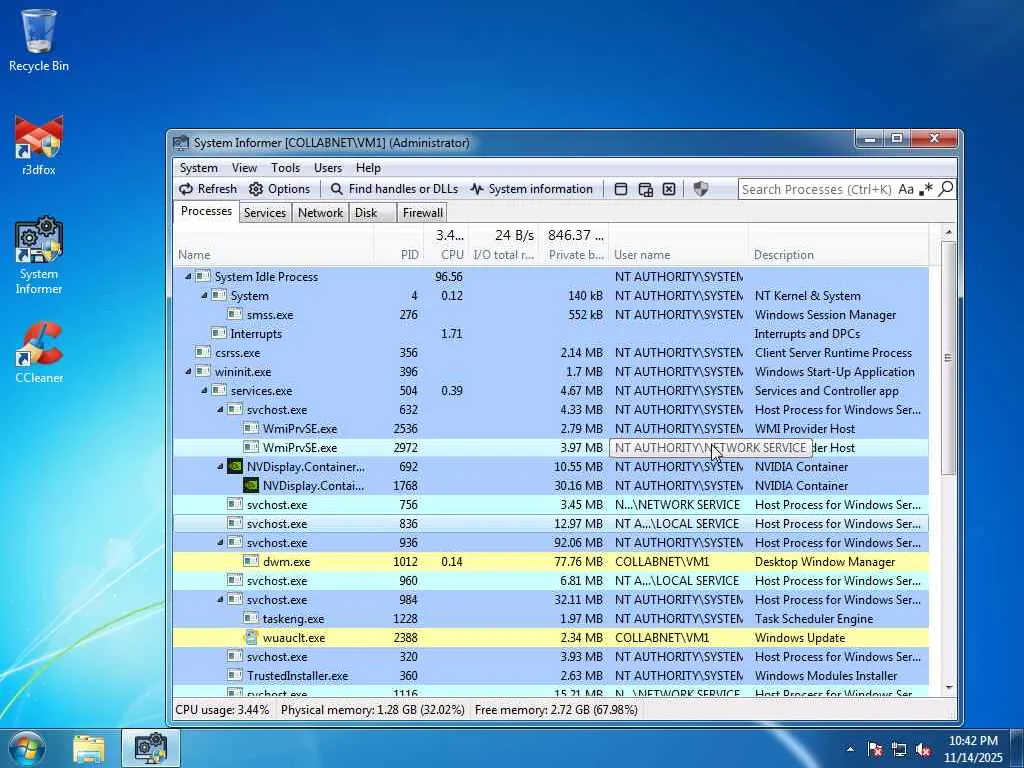The width and height of the screenshot is (1024, 768).
Task: Click the scrollbar down arrow
Action: click(948, 688)
